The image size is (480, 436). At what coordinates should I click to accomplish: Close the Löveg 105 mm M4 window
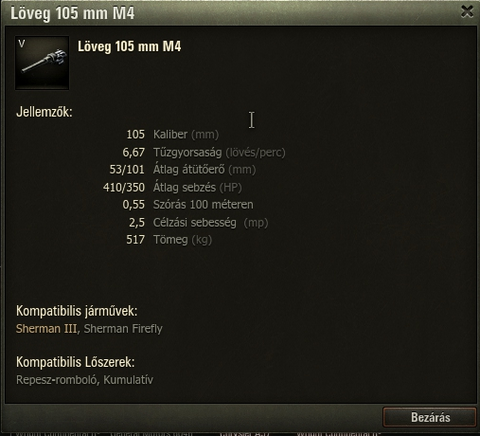point(467,12)
